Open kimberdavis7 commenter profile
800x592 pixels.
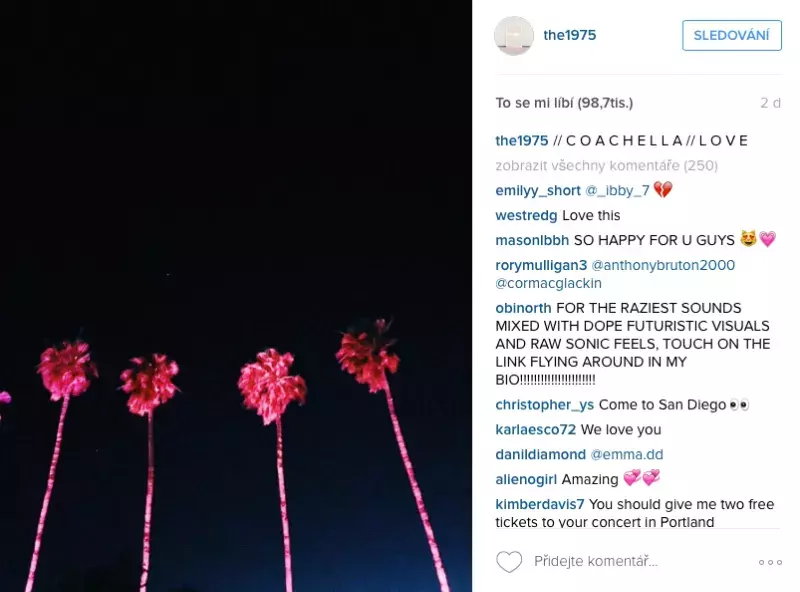click(540, 504)
